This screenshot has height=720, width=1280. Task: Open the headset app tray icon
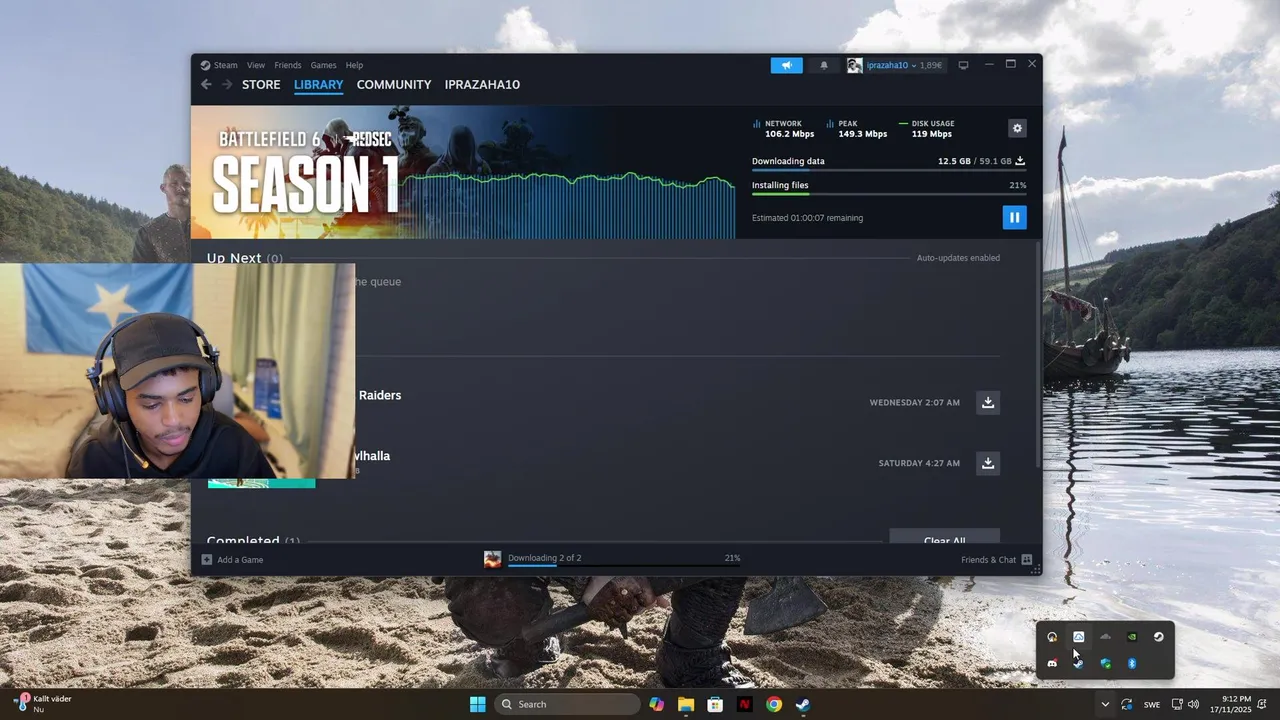[x=1052, y=637]
